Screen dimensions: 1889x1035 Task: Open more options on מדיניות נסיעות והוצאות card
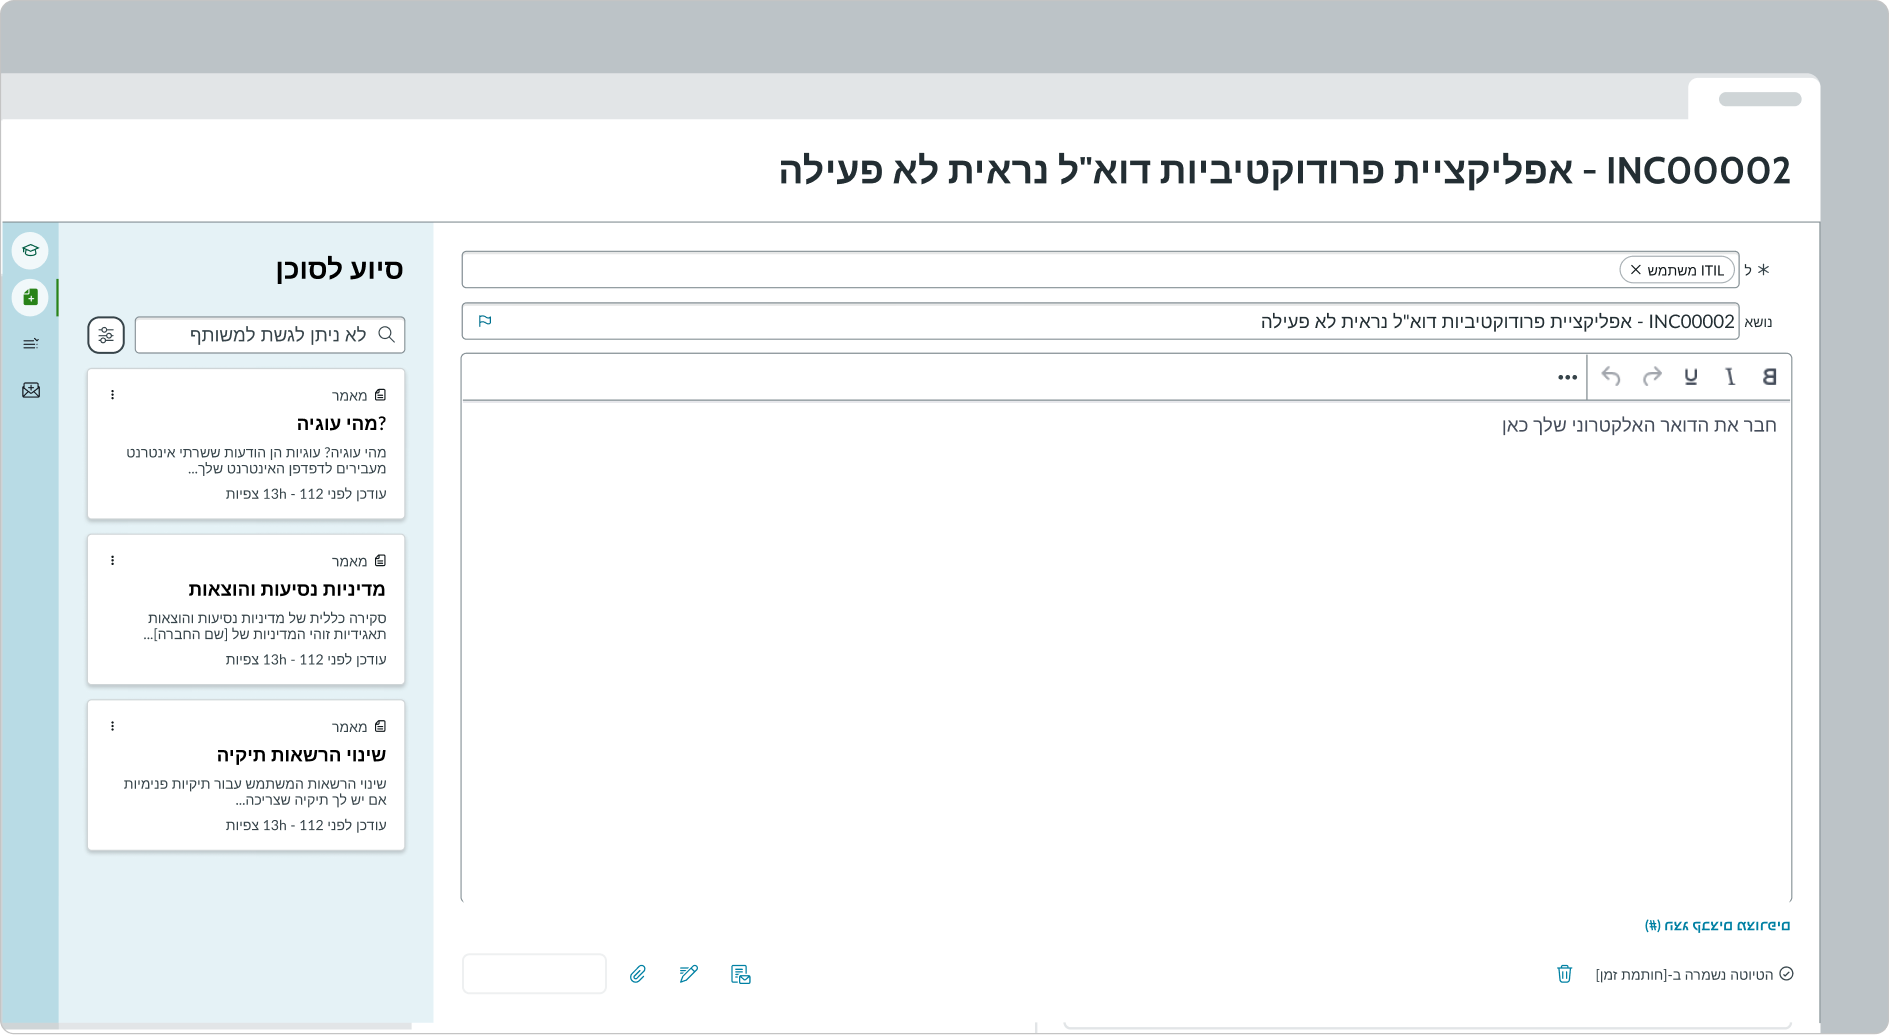point(113,561)
